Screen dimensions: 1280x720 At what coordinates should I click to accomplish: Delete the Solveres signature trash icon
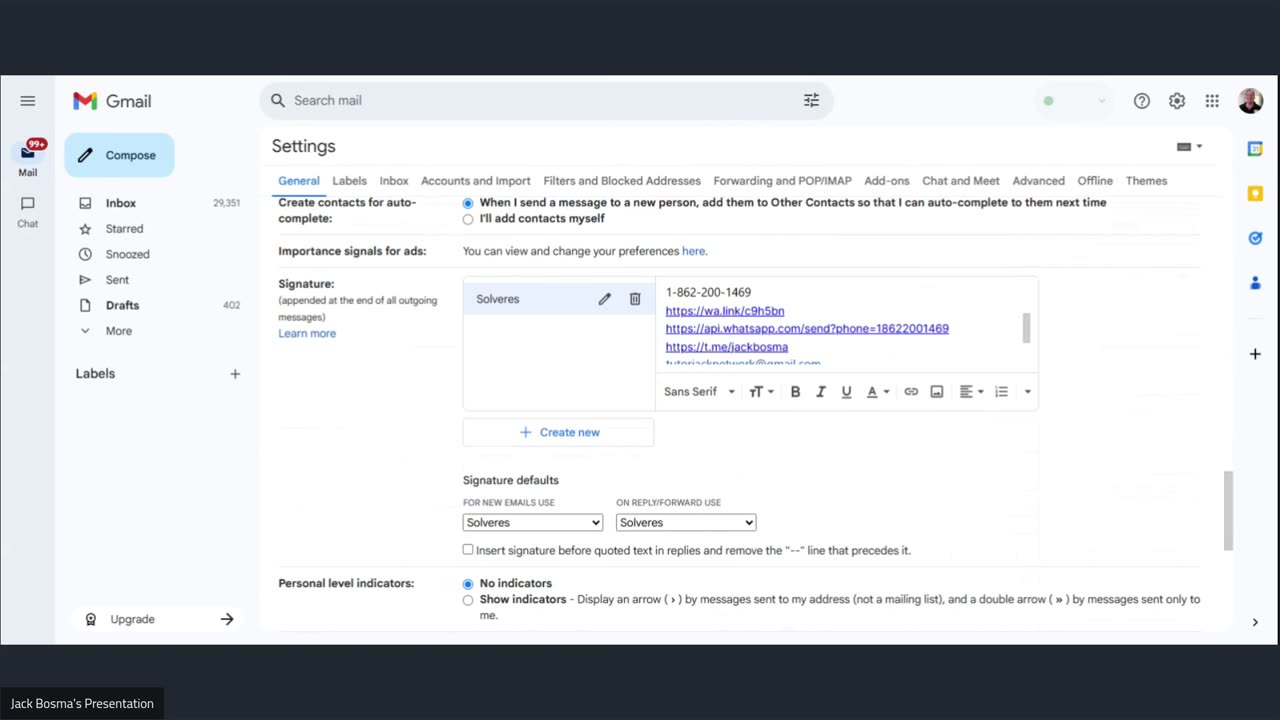click(635, 299)
